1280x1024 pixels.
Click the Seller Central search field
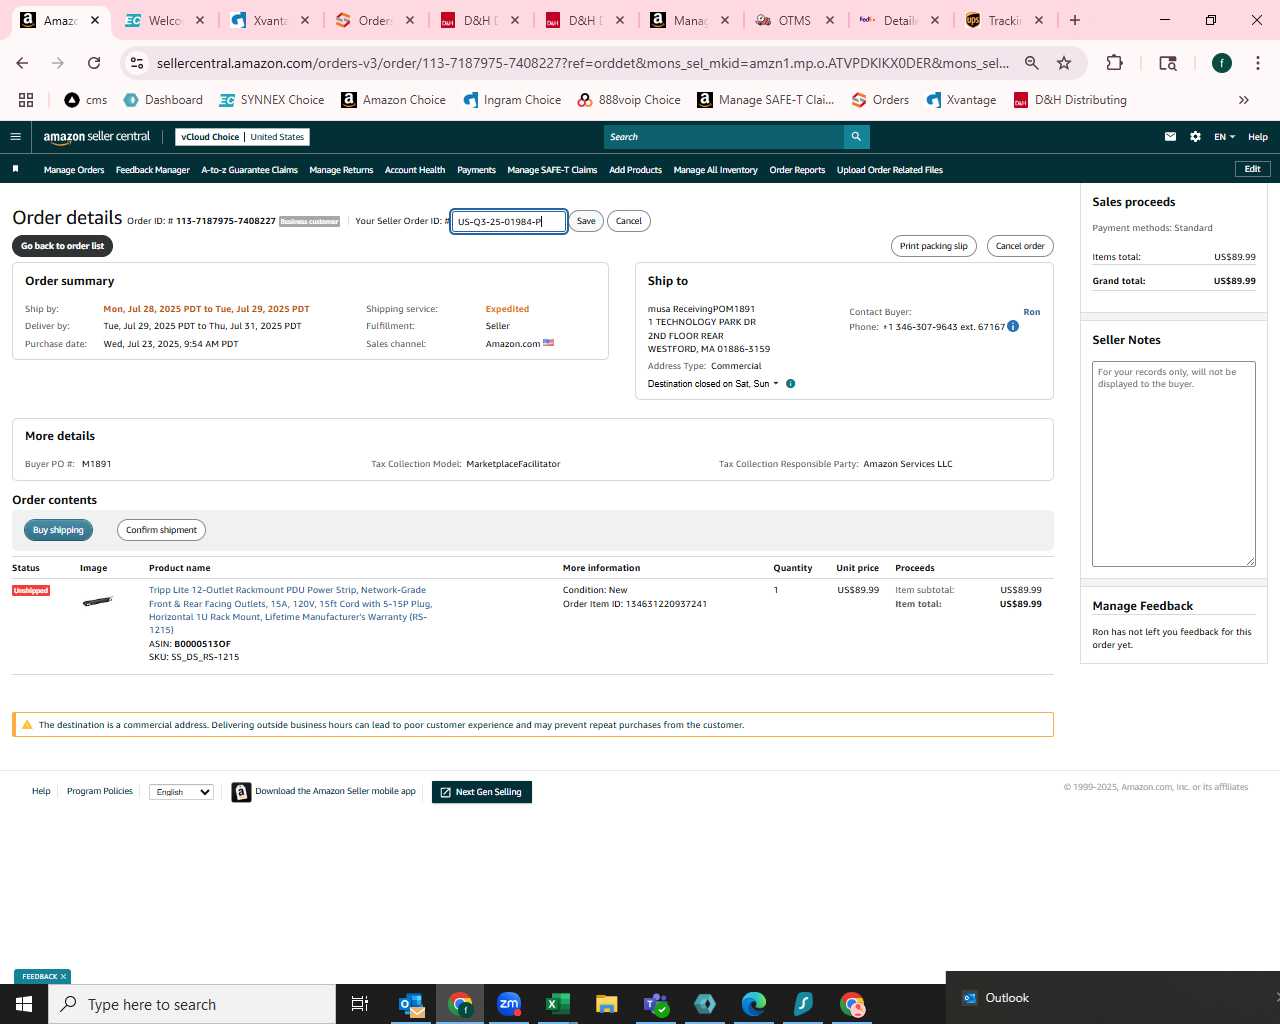pyautogui.click(x=724, y=137)
